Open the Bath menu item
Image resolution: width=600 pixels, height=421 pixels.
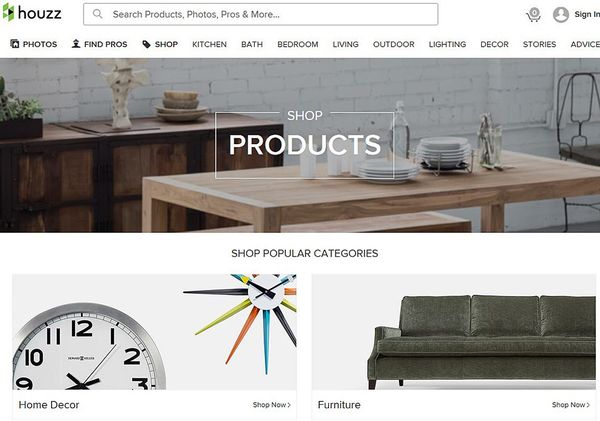[x=252, y=44]
